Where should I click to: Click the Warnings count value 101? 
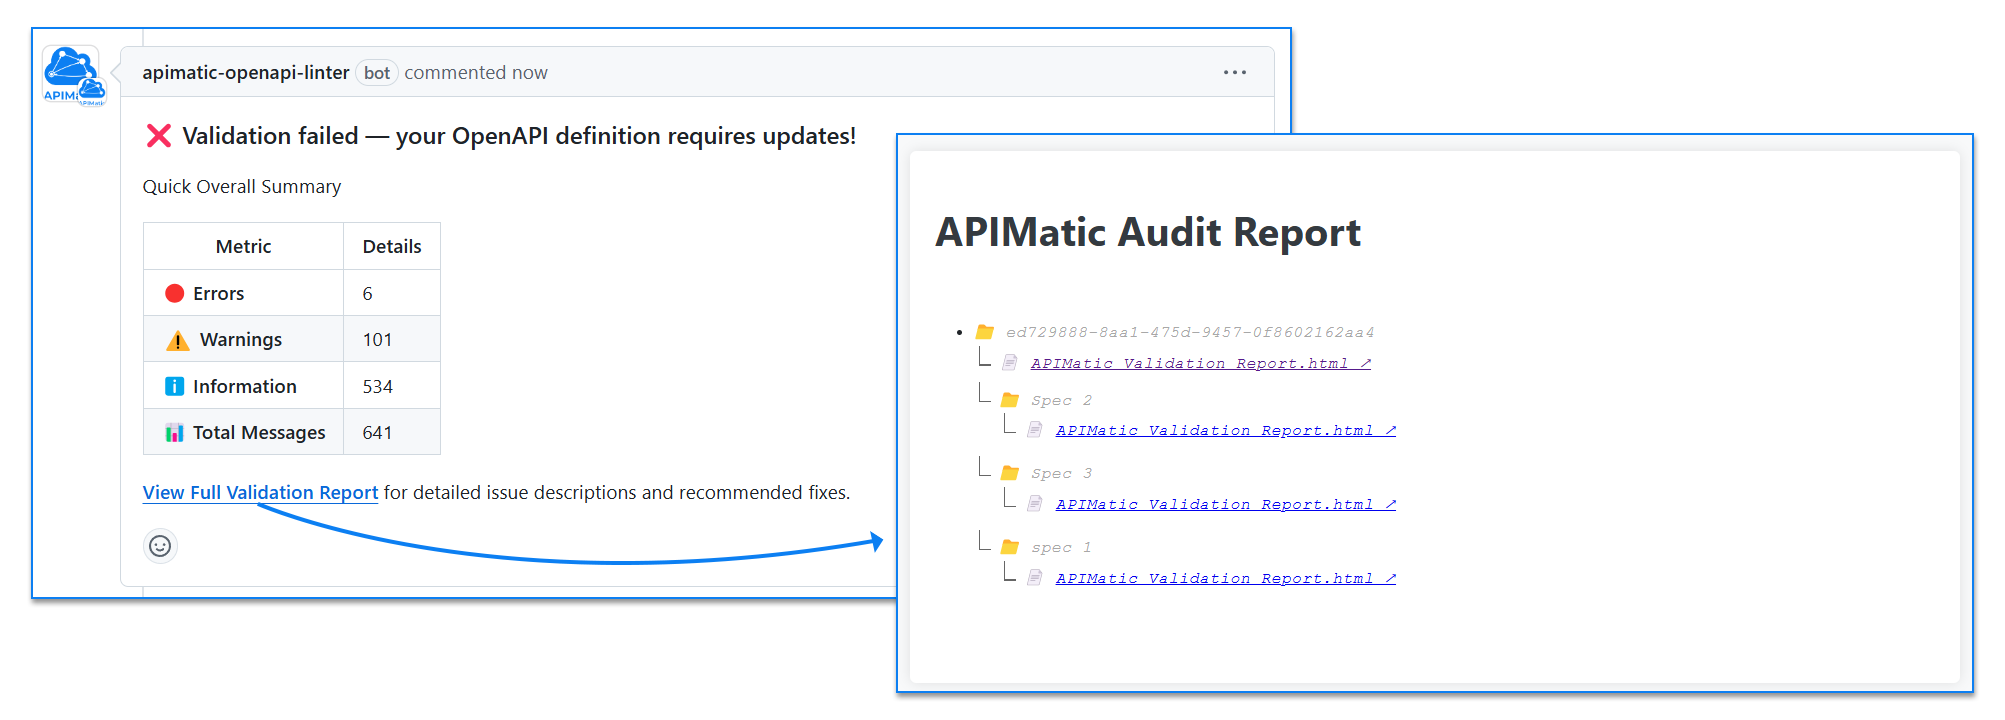[x=377, y=340]
